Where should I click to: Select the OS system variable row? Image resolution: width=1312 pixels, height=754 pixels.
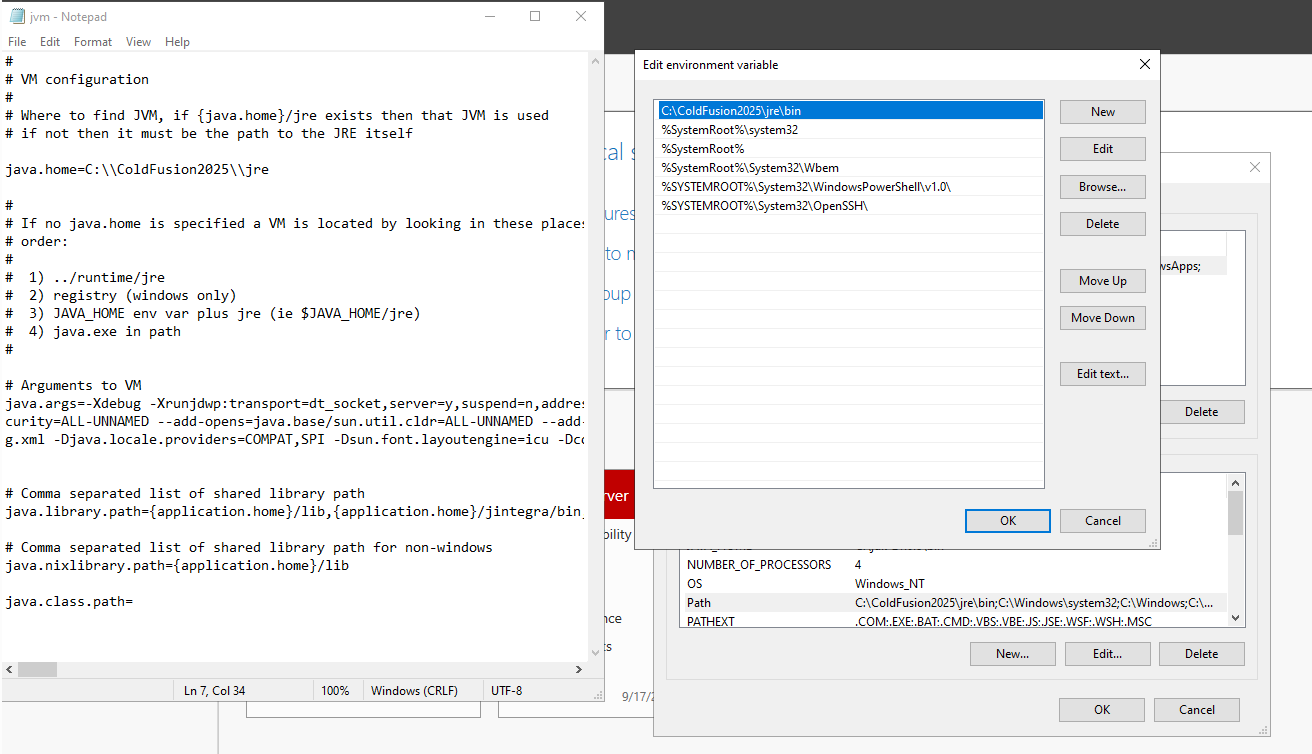coord(953,584)
